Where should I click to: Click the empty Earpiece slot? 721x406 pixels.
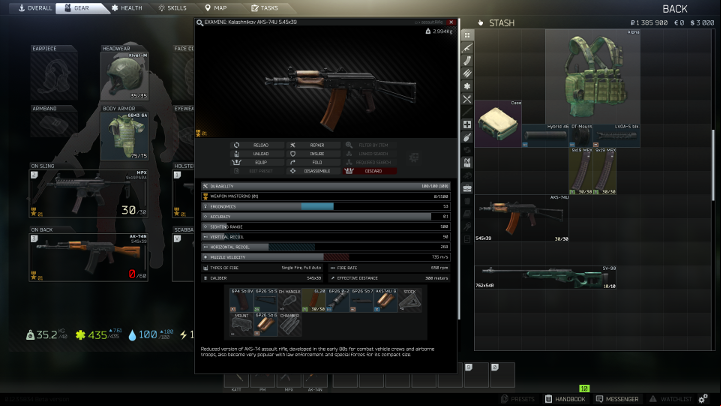coord(53,76)
